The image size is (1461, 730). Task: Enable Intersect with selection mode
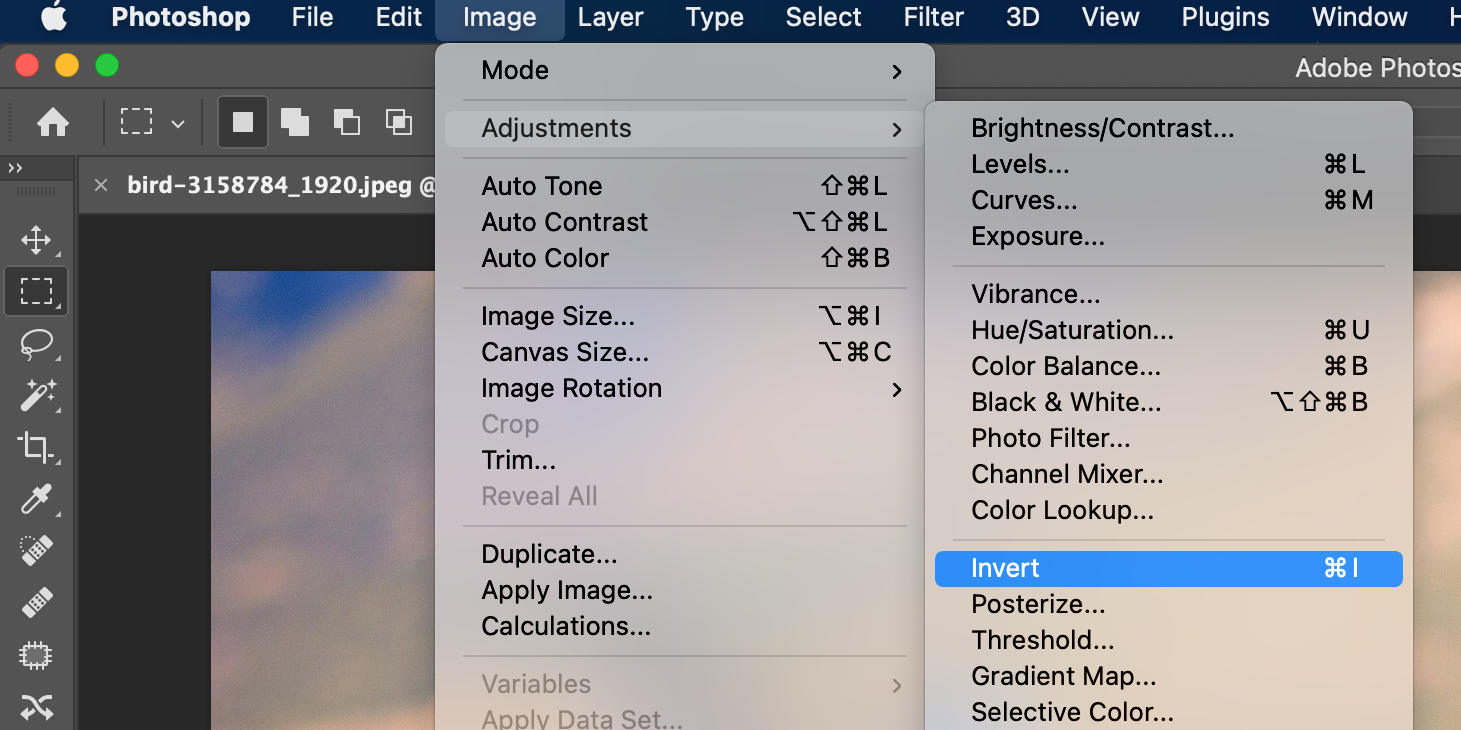[x=398, y=121]
